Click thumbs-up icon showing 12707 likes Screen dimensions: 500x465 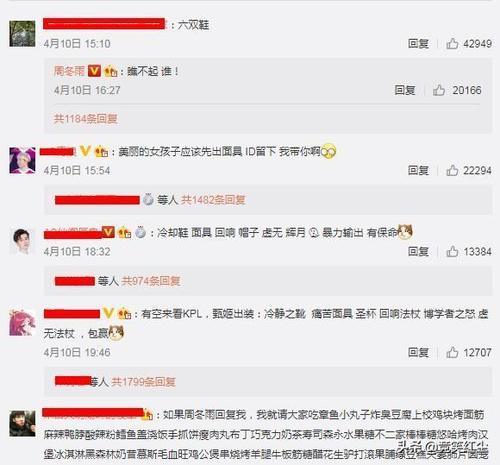[452, 352]
